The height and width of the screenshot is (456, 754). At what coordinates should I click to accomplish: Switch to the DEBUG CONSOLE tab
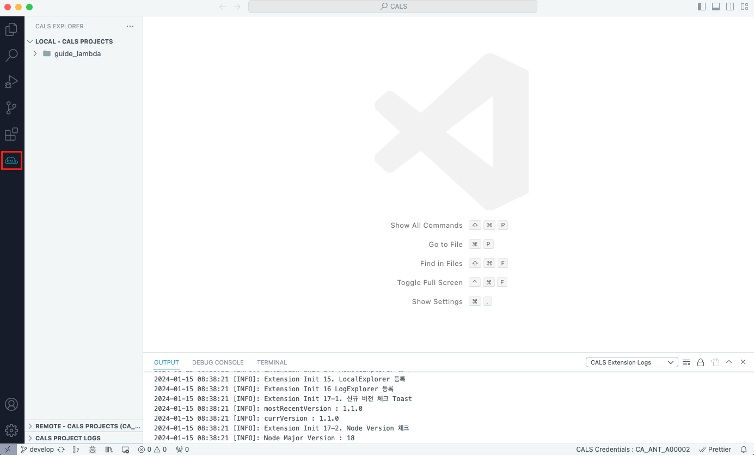tap(218, 363)
